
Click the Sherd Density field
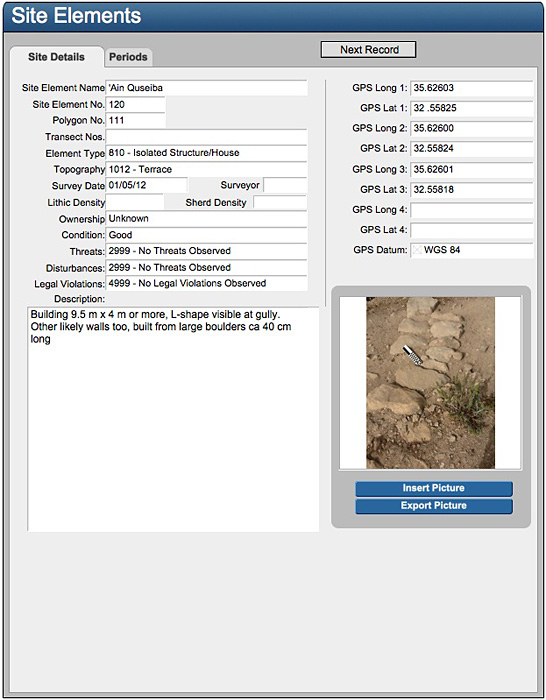pos(280,202)
